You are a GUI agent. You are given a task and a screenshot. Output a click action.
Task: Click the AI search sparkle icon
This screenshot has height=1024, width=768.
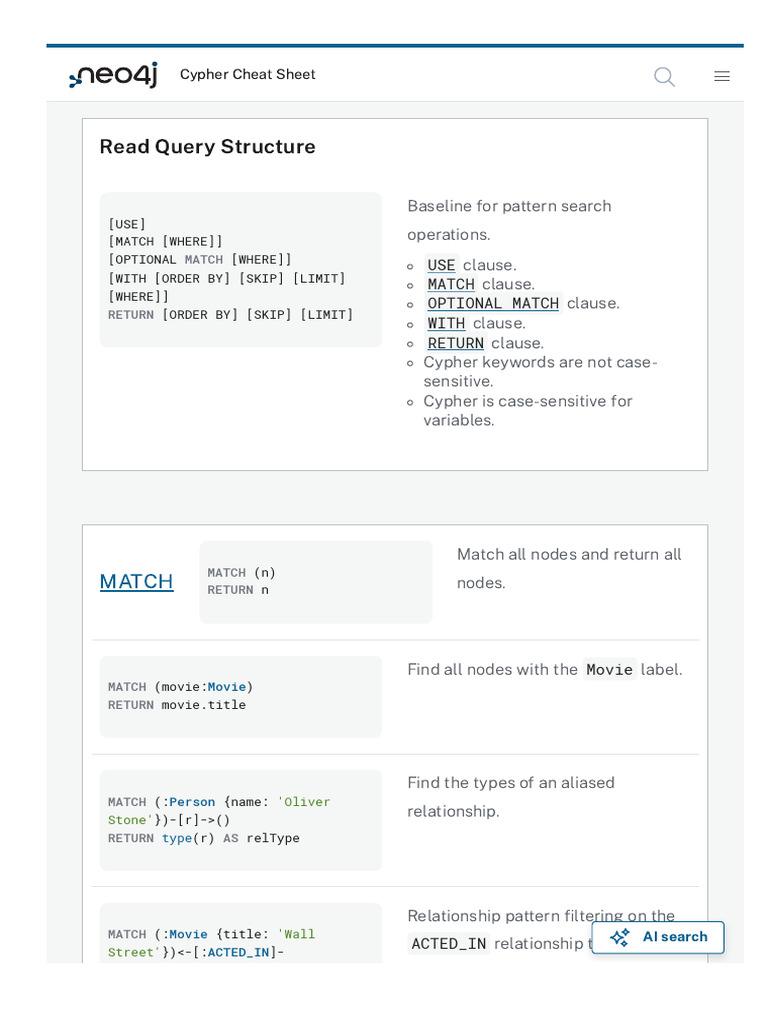point(620,937)
